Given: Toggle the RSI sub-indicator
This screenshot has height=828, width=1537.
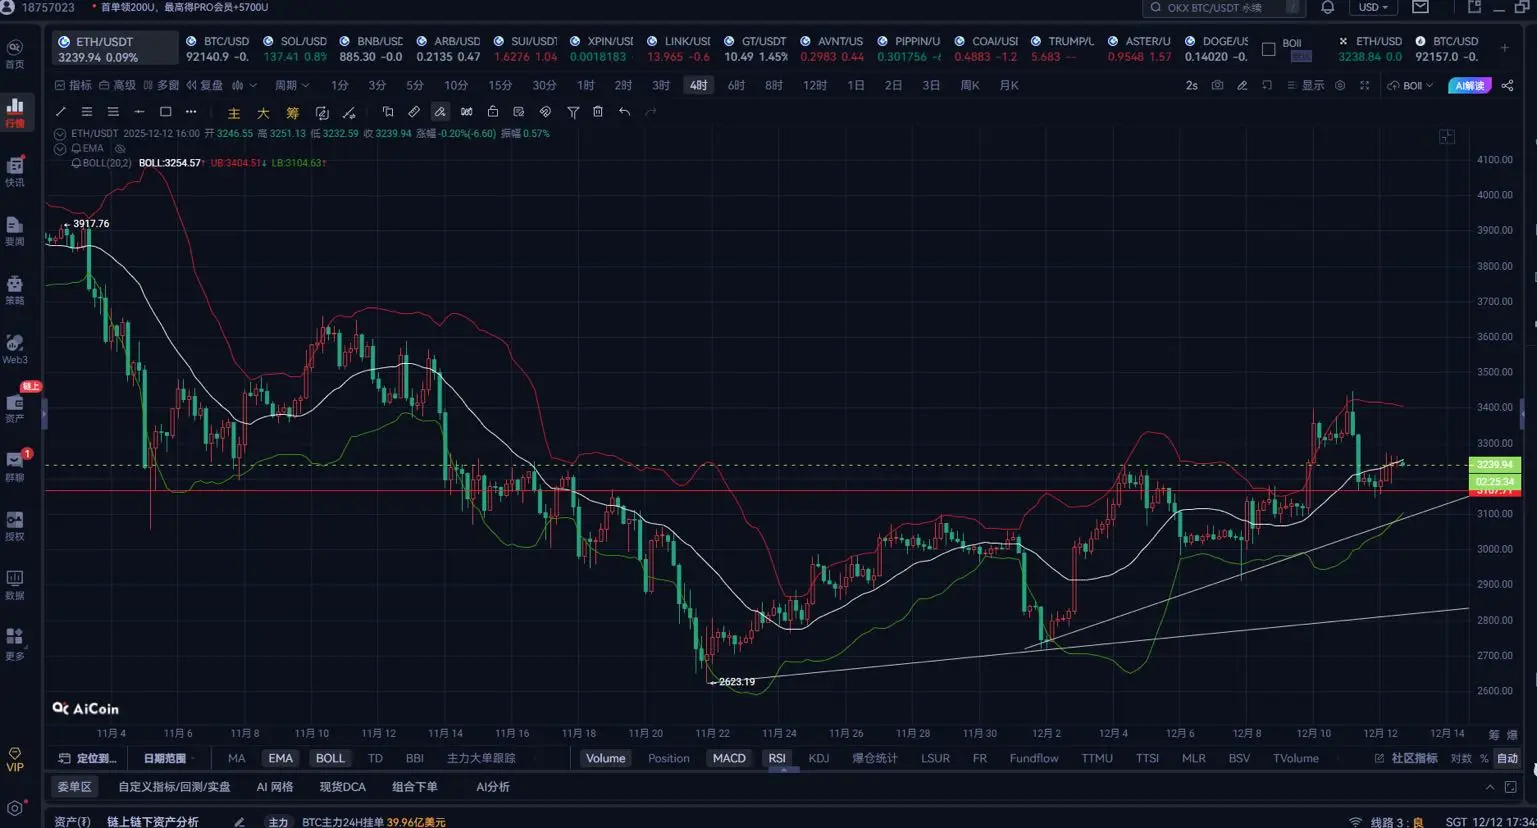Looking at the screenshot, I should pos(777,758).
